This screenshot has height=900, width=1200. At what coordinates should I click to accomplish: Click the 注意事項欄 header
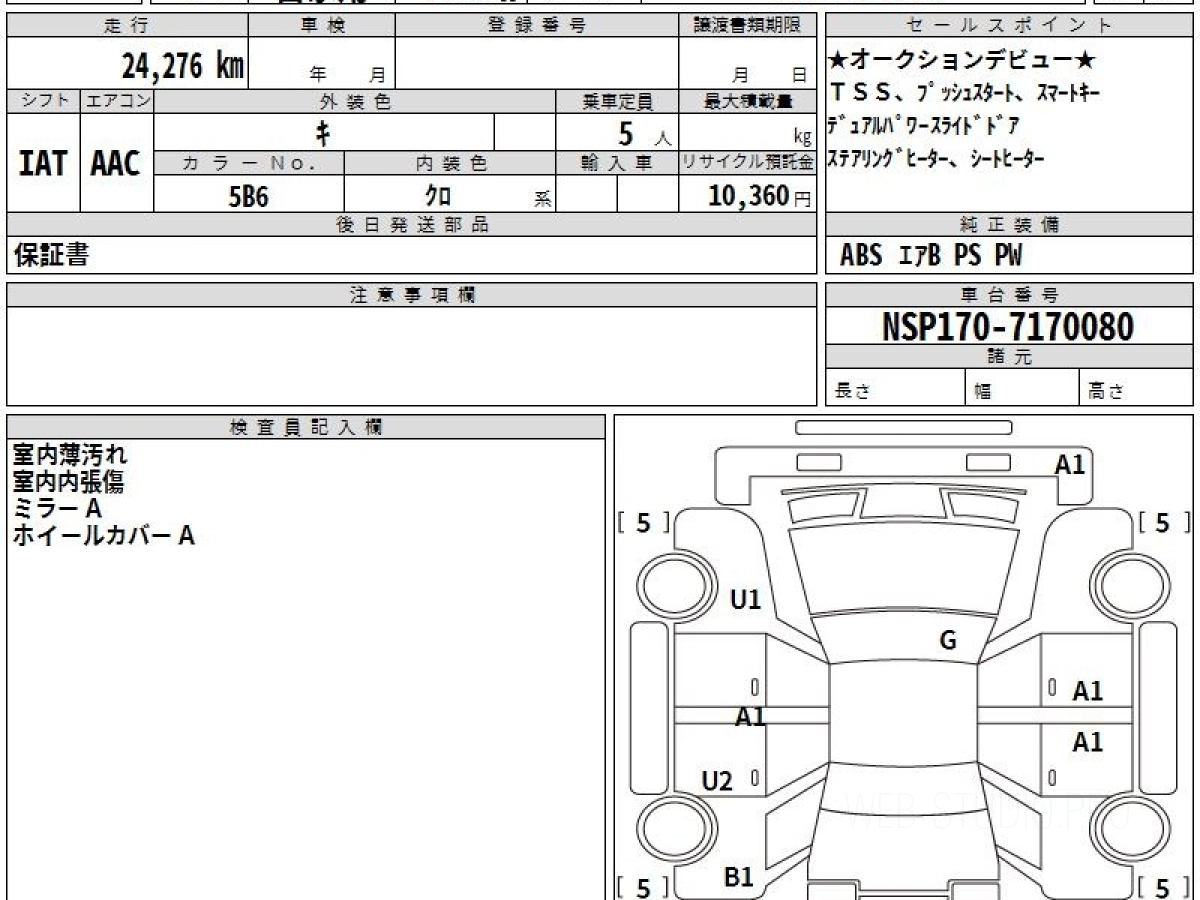coord(411,295)
